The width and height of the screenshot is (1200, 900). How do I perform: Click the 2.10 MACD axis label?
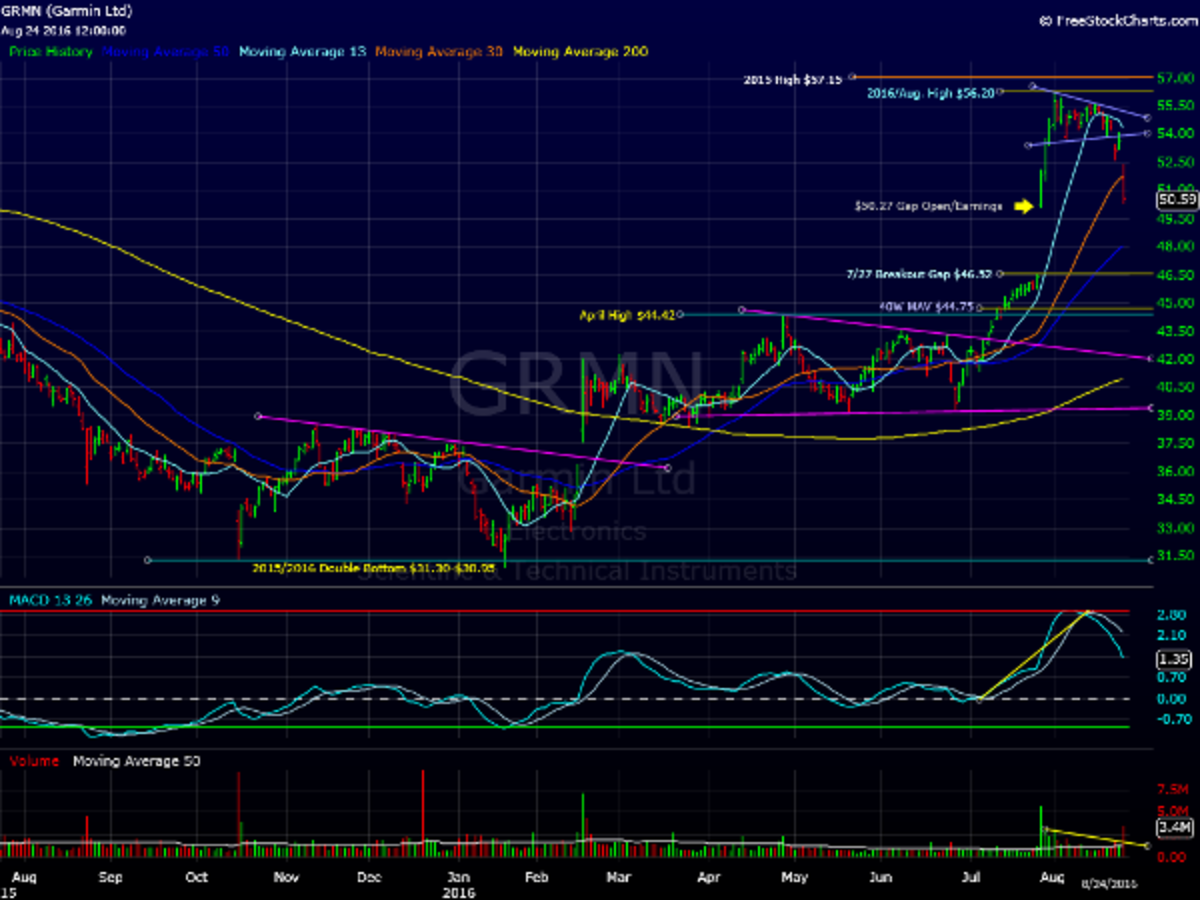point(1171,636)
